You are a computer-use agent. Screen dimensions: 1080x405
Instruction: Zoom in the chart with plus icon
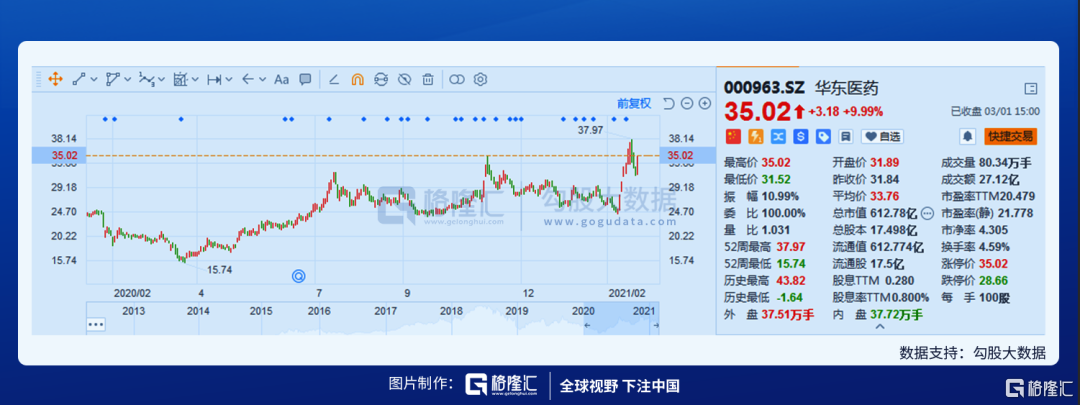coord(705,103)
